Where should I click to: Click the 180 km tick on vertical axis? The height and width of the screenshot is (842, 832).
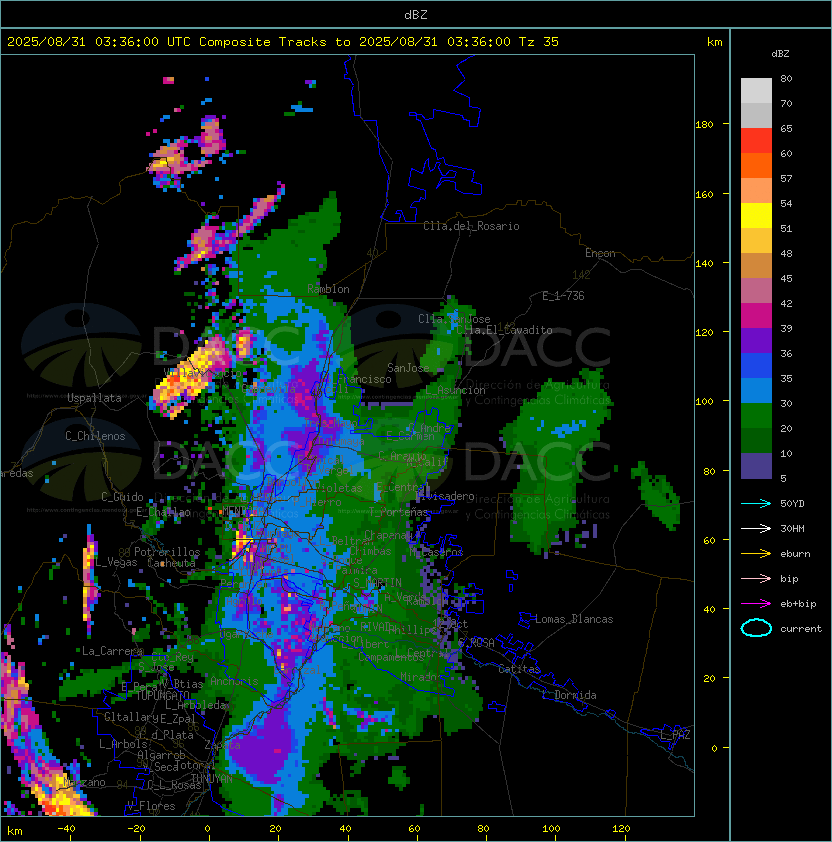pos(704,124)
